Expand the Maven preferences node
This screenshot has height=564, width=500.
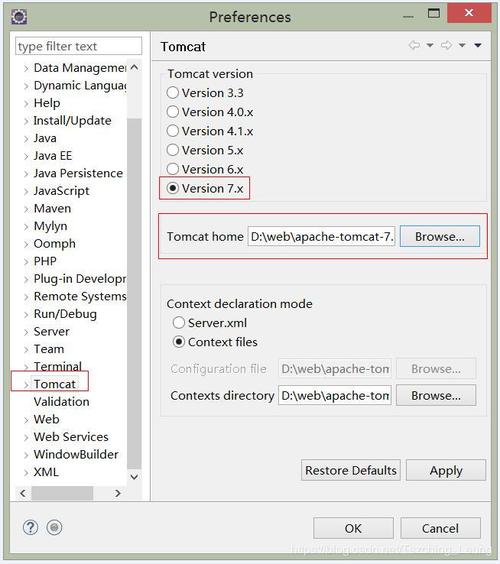[26, 209]
